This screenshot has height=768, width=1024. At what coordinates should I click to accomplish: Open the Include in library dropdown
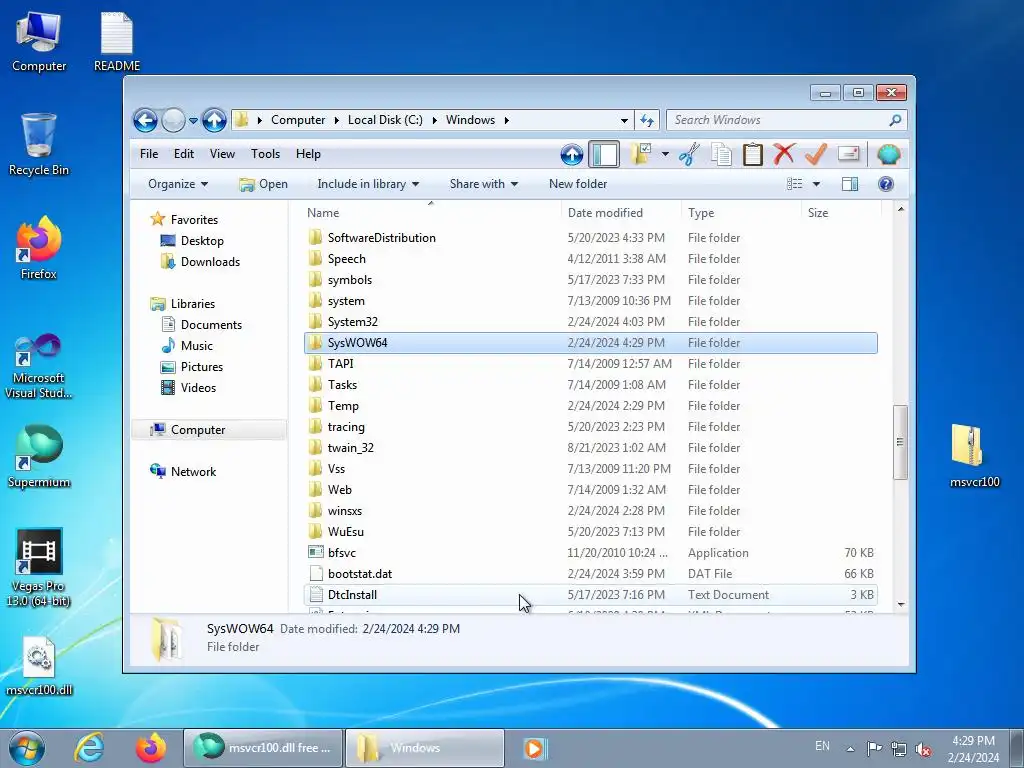click(368, 184)
